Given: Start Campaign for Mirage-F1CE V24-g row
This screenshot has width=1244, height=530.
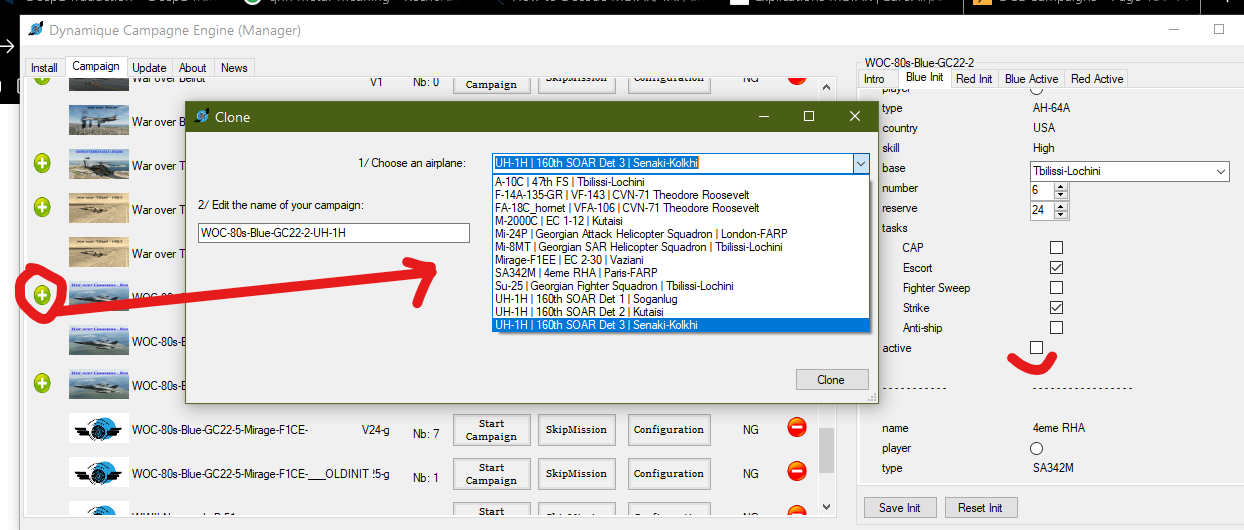Looking at the screenshot, I should pos(491,430).
